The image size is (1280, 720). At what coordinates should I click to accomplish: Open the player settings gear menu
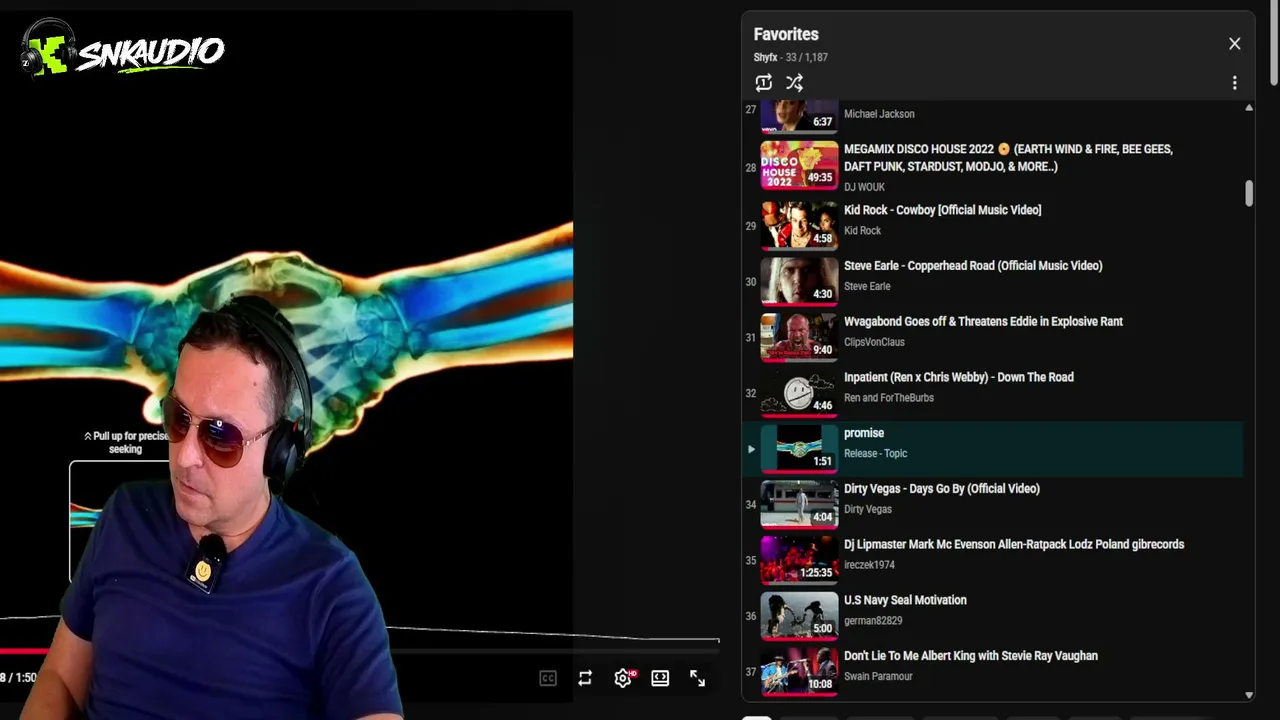623,678
